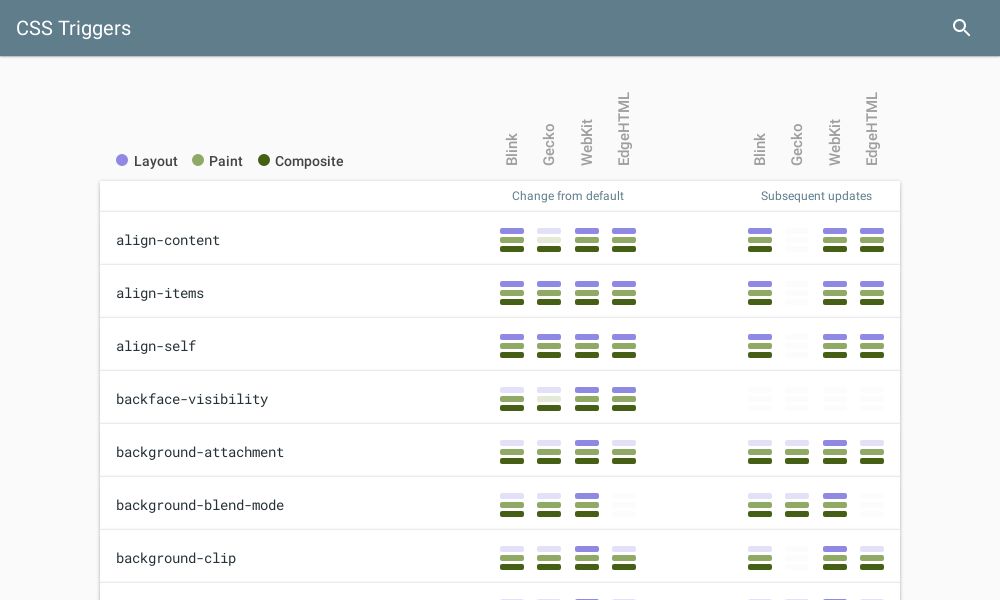The height and width of the screenshot is (600, 1000).
Task: Expand the align-content property row
Action: [168, 240]
